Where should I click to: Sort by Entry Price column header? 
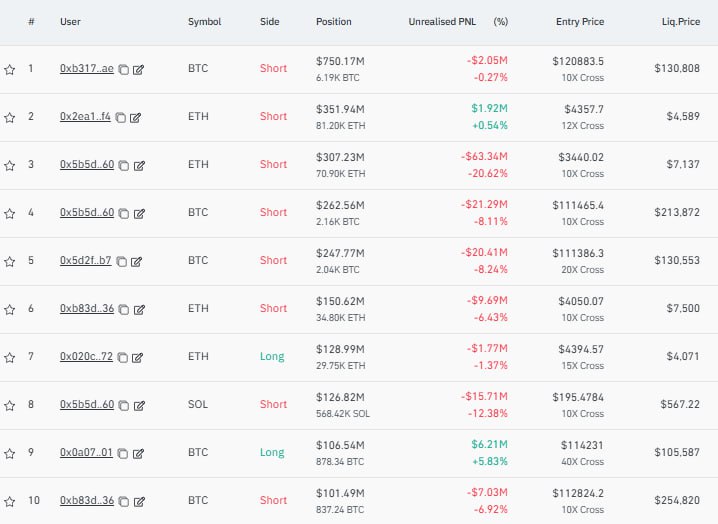pos(580,21)
